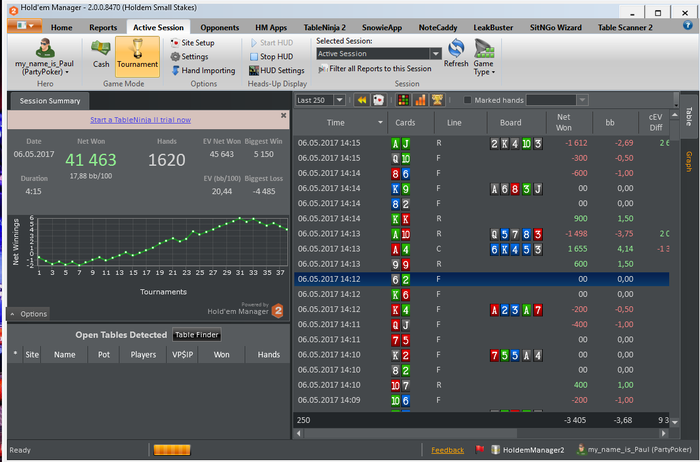Screen dimensions: 700x462
Task: Click the colored grid icon
Action: pos(403,100)
